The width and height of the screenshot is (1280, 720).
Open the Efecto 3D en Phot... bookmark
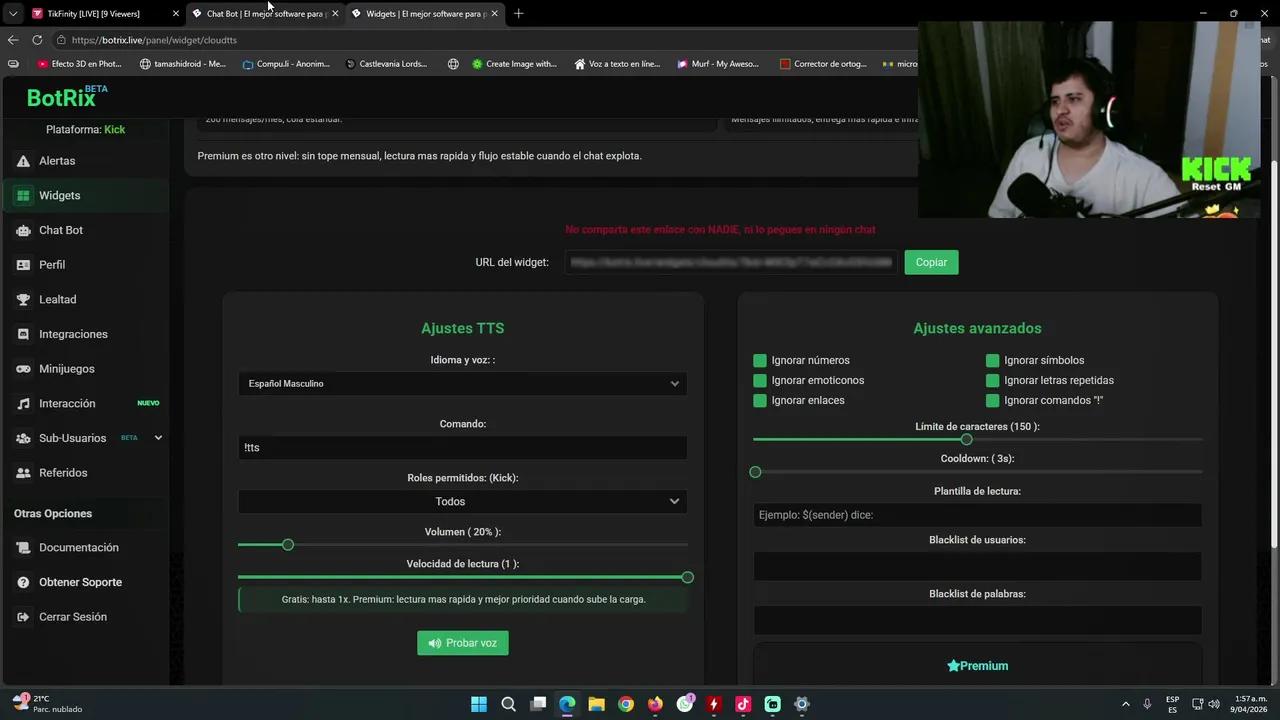click(x=79, y=64)
